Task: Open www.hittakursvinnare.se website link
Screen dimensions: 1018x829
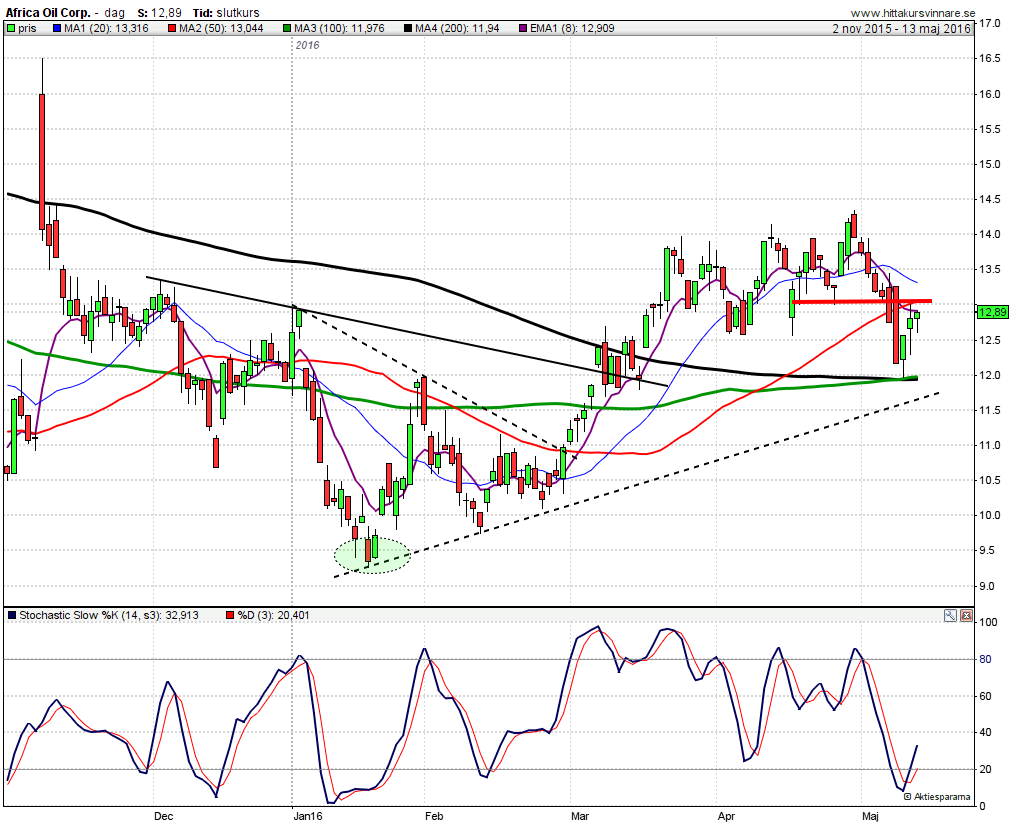Action: click(x=913, y=13)
